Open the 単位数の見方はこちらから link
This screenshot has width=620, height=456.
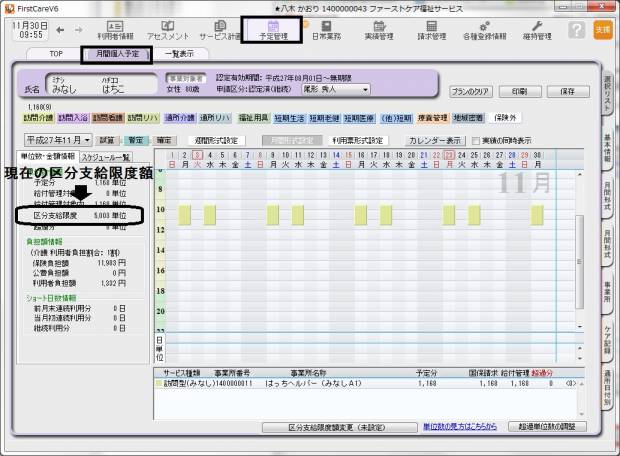click(x=461, y=426)
